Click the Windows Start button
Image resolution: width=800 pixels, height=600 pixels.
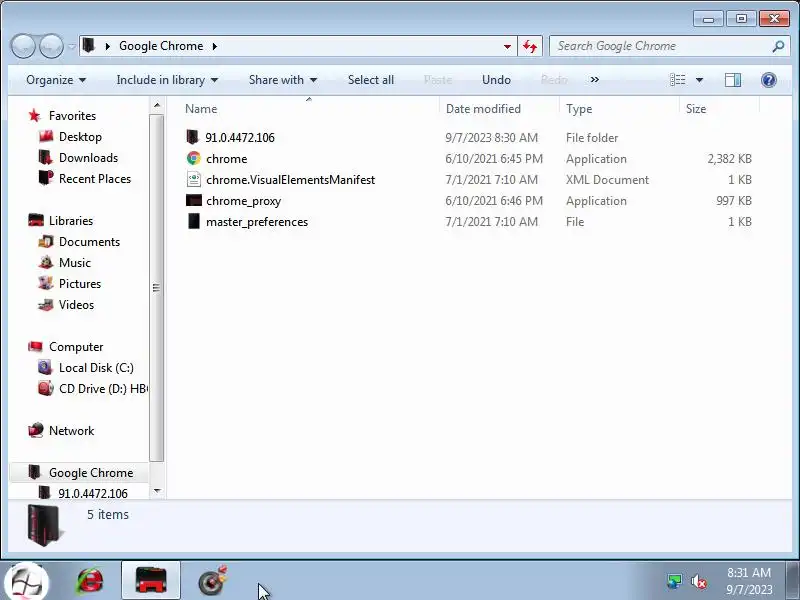click(27, 582)
